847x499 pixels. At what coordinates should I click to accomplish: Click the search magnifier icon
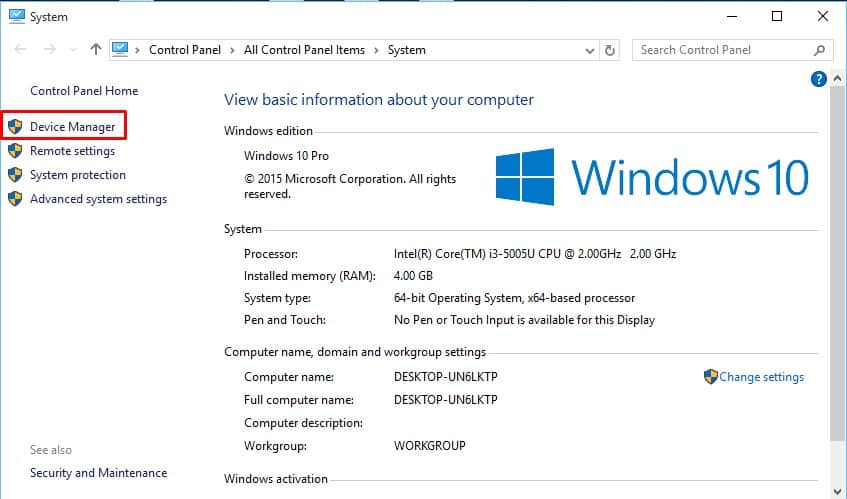coord(819,50)
